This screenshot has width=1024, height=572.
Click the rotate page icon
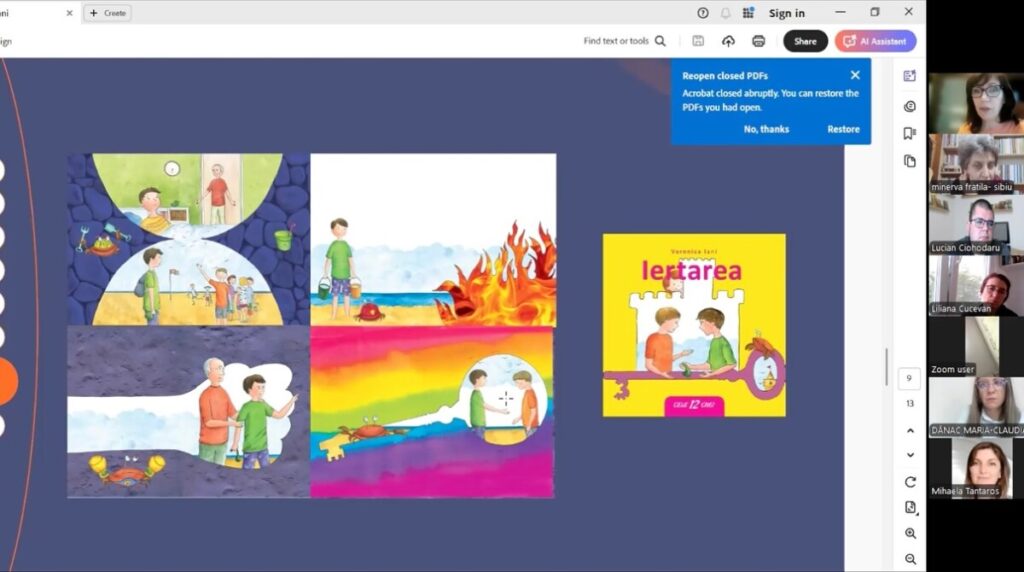[x=910, y=482]
